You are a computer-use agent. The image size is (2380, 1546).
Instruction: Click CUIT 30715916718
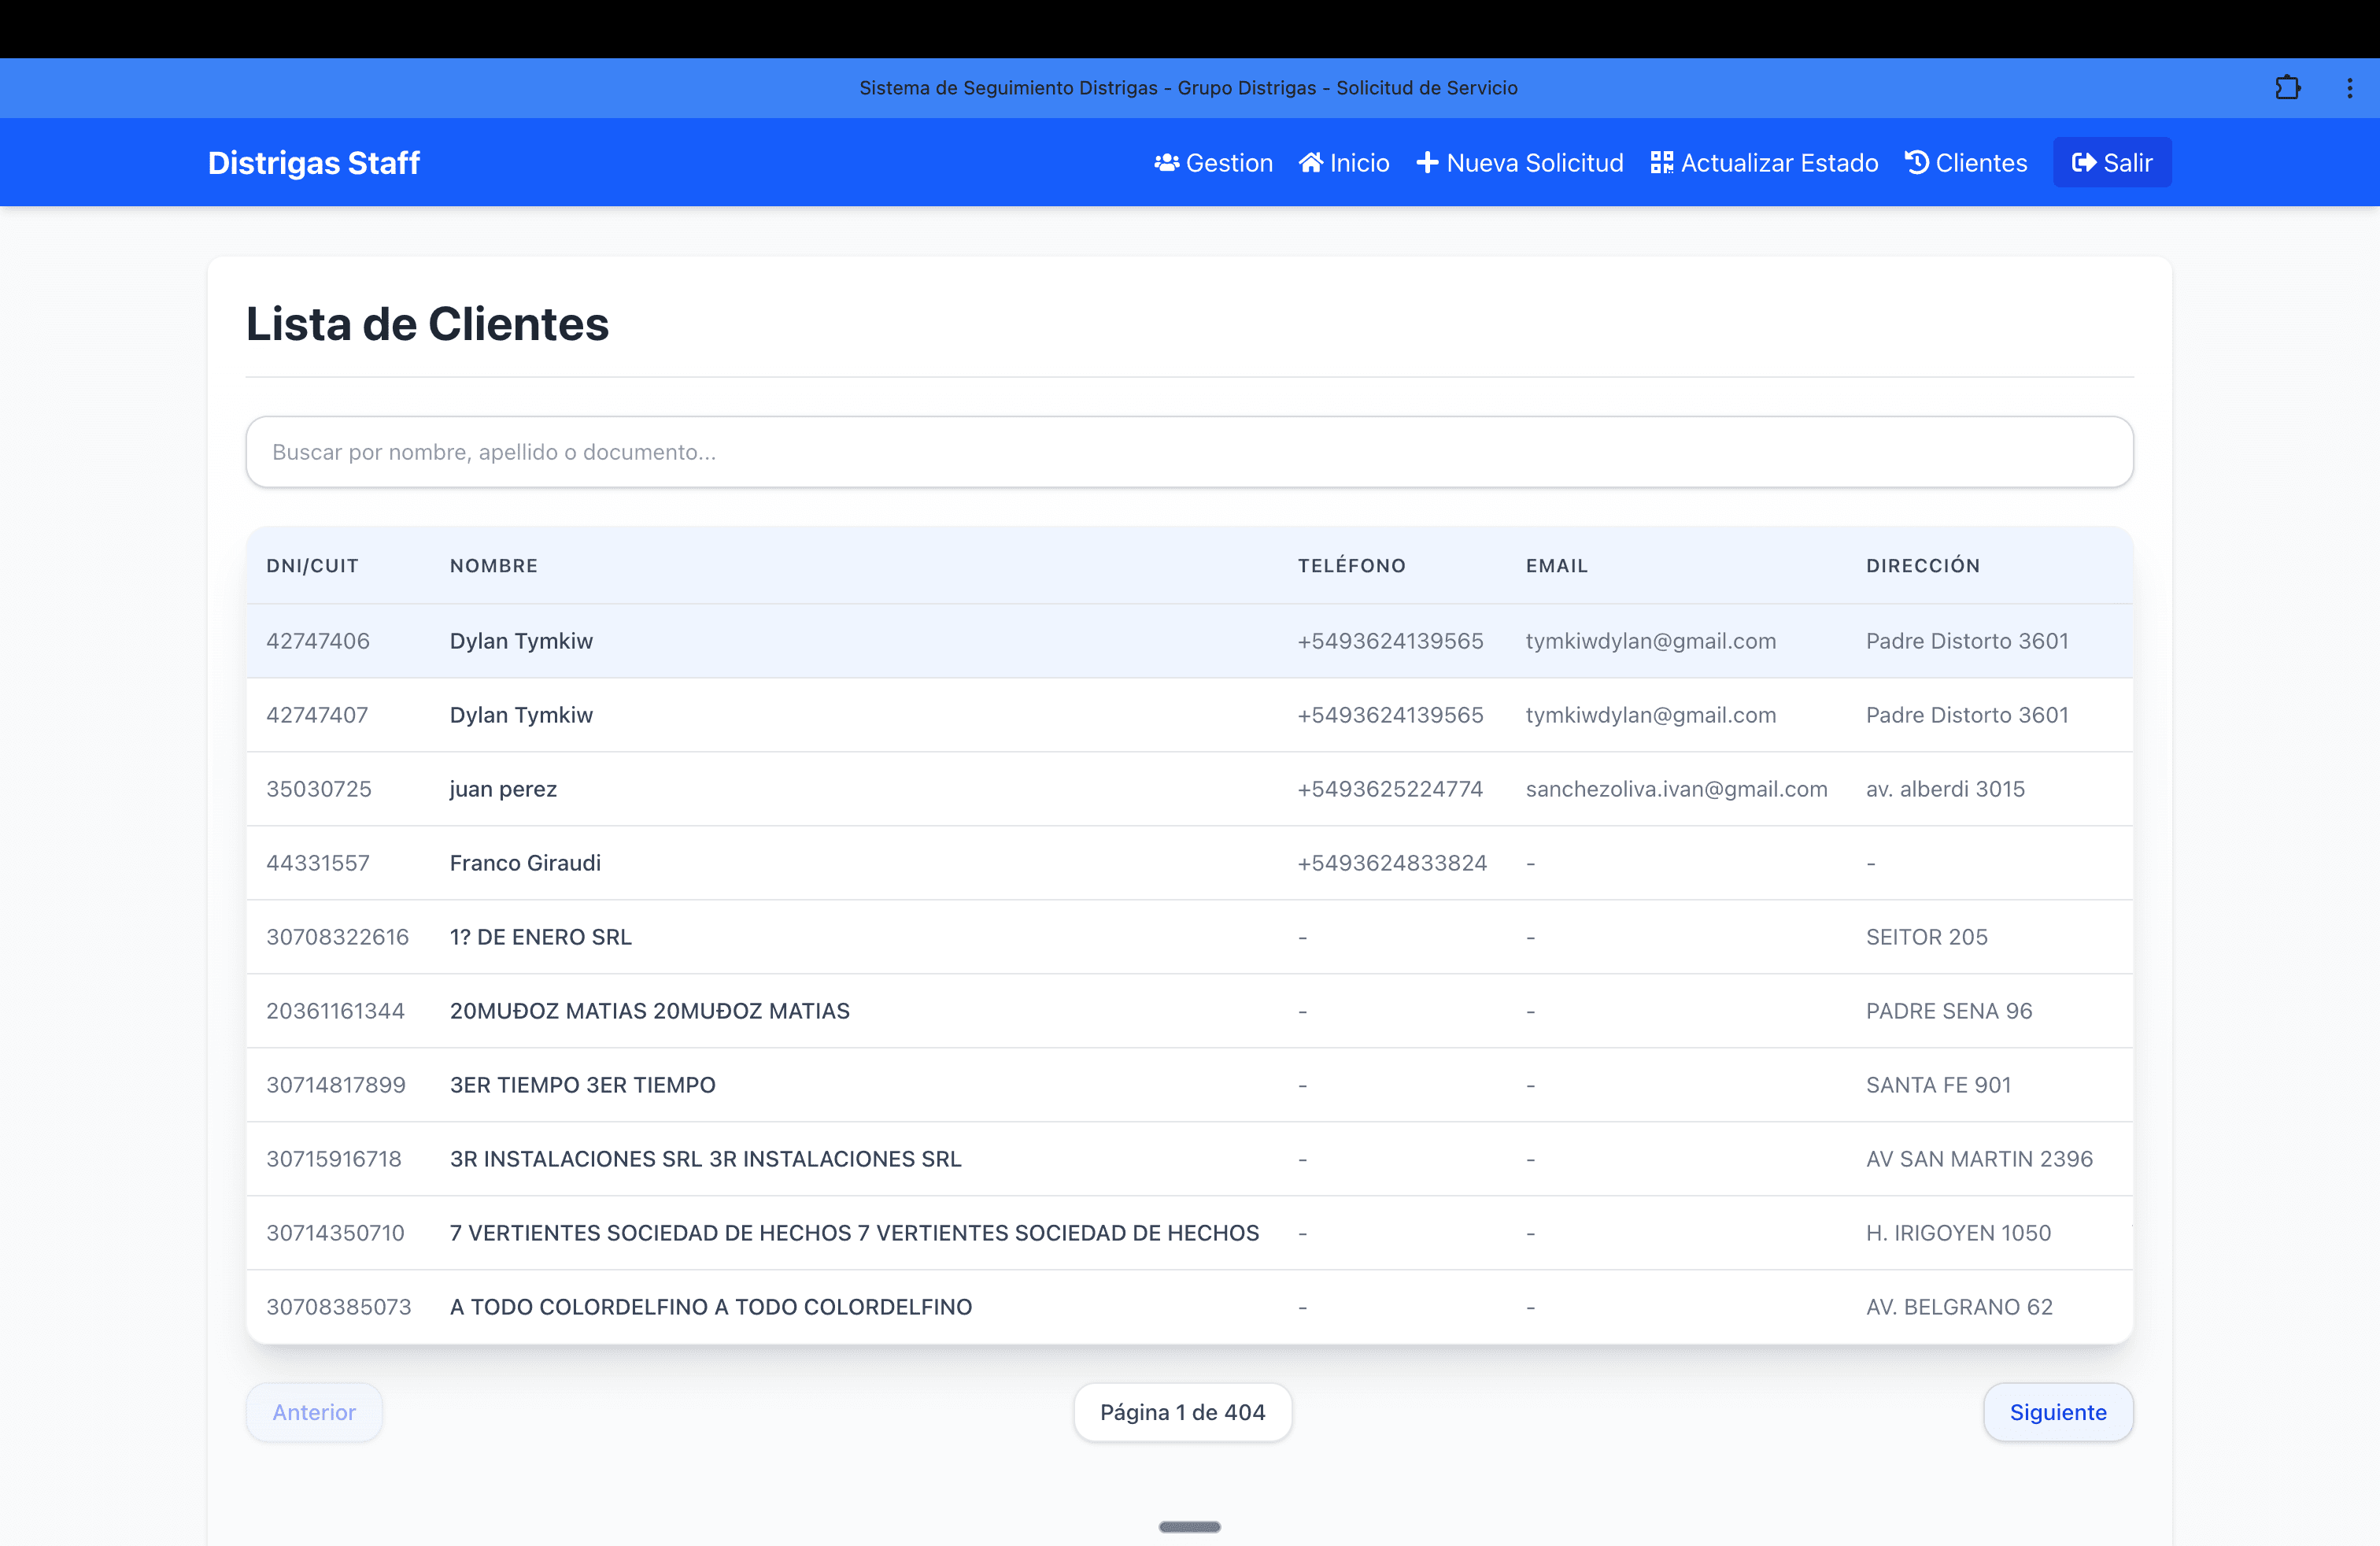pyautogui.click(x=334, y=1159)
